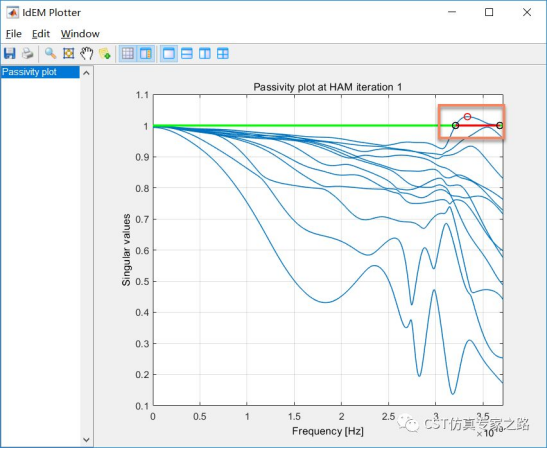Select the Zoom magnifier tool
The image size is (548, 449).
[x=51, y=53]
